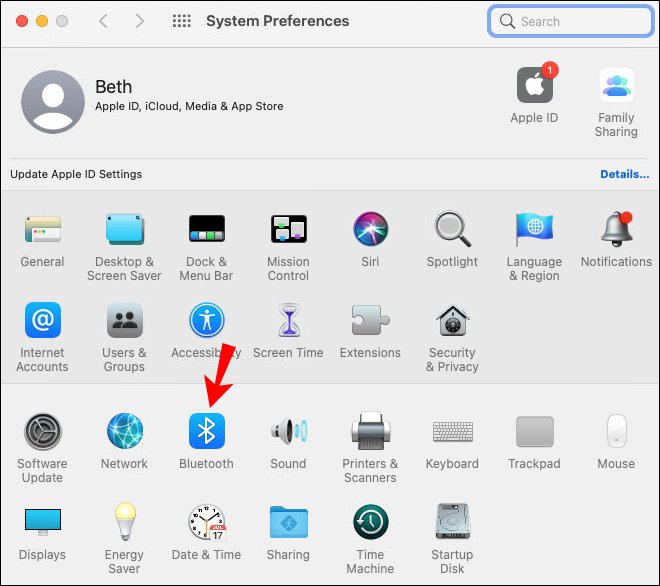Click the Details... link
660x586 pixels.
pyautogui.click(x=625, y=174)
